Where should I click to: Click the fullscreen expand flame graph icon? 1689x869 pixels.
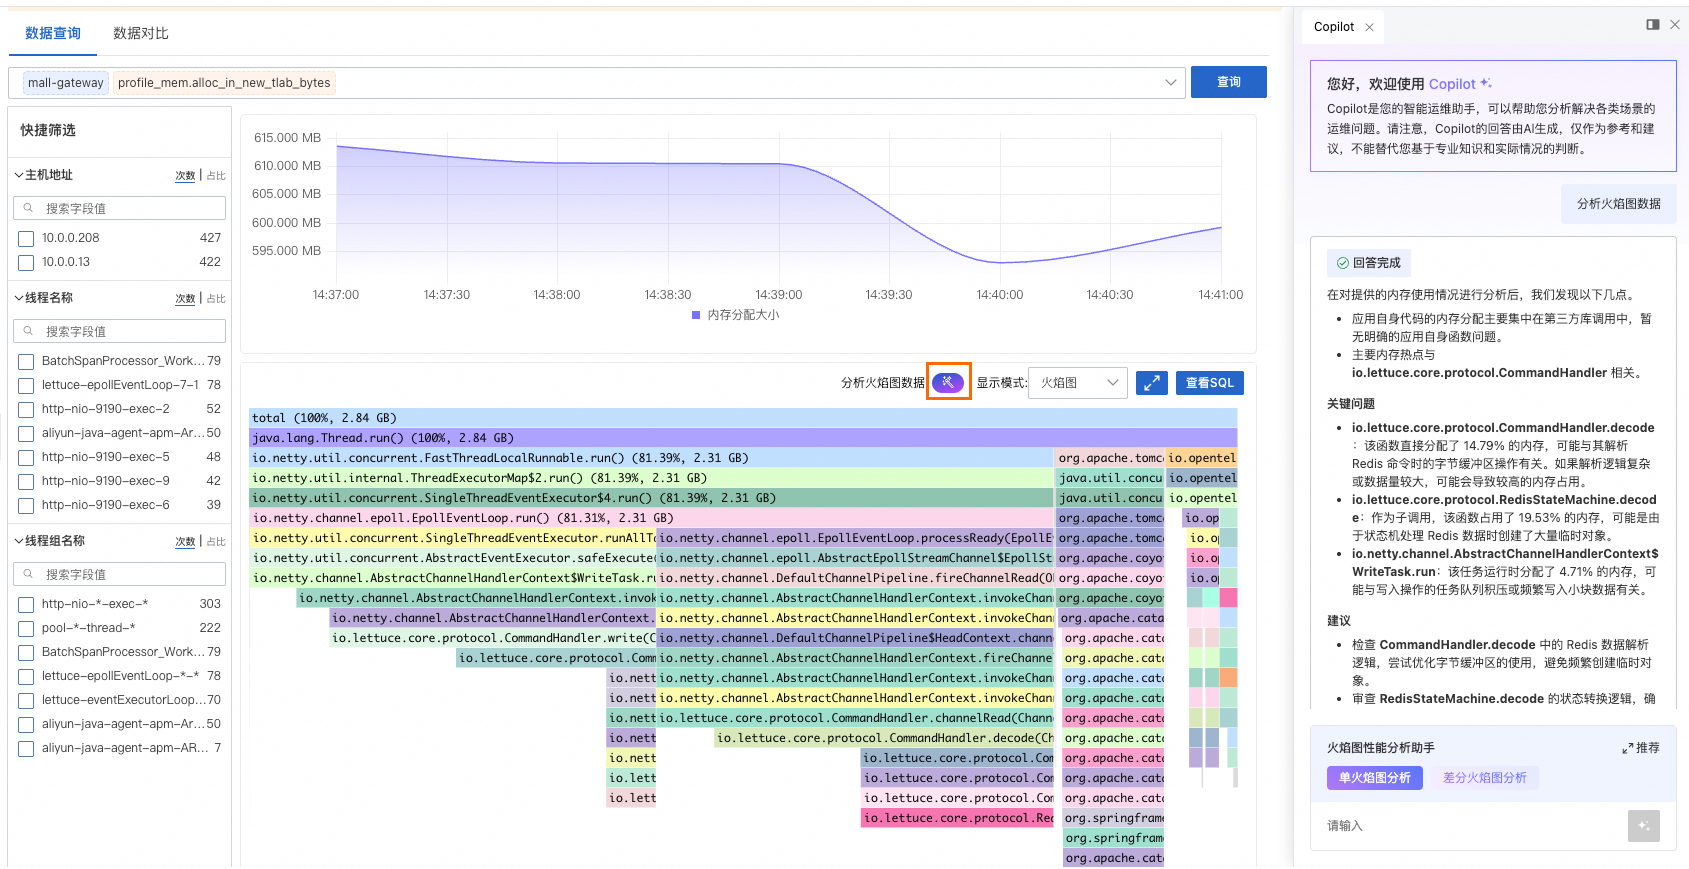[x=1151, y=383]
